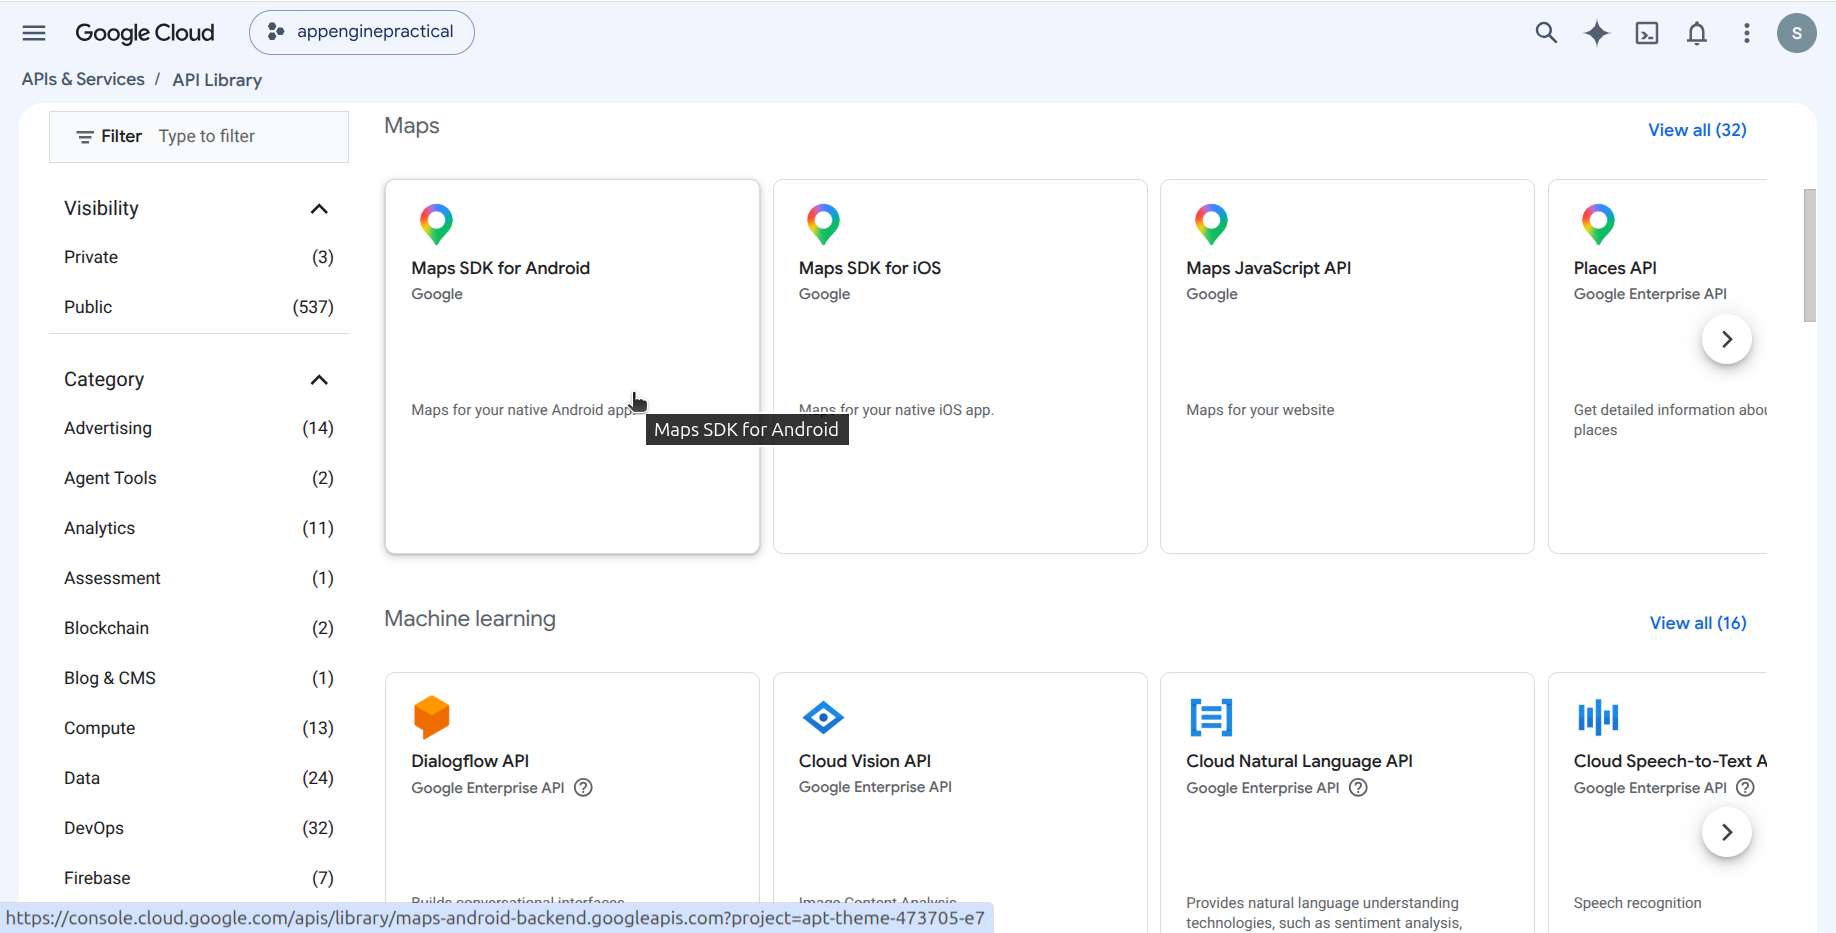Click the Cloud Vision API diamond icon
This screenshot has width=1836, height=933.
tap(823, 717)
